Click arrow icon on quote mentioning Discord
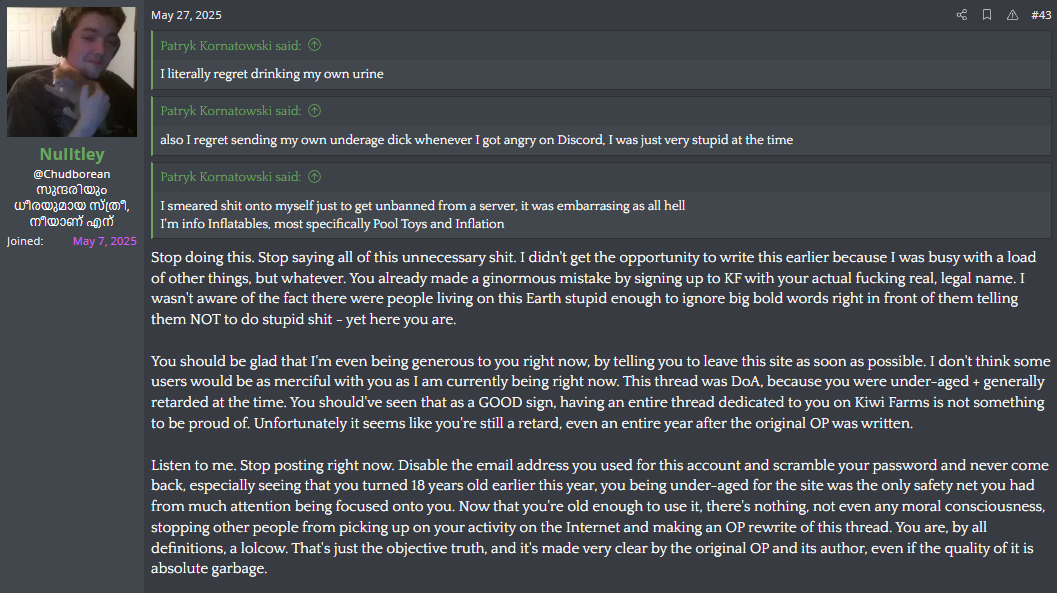 (x=314, y=111)
